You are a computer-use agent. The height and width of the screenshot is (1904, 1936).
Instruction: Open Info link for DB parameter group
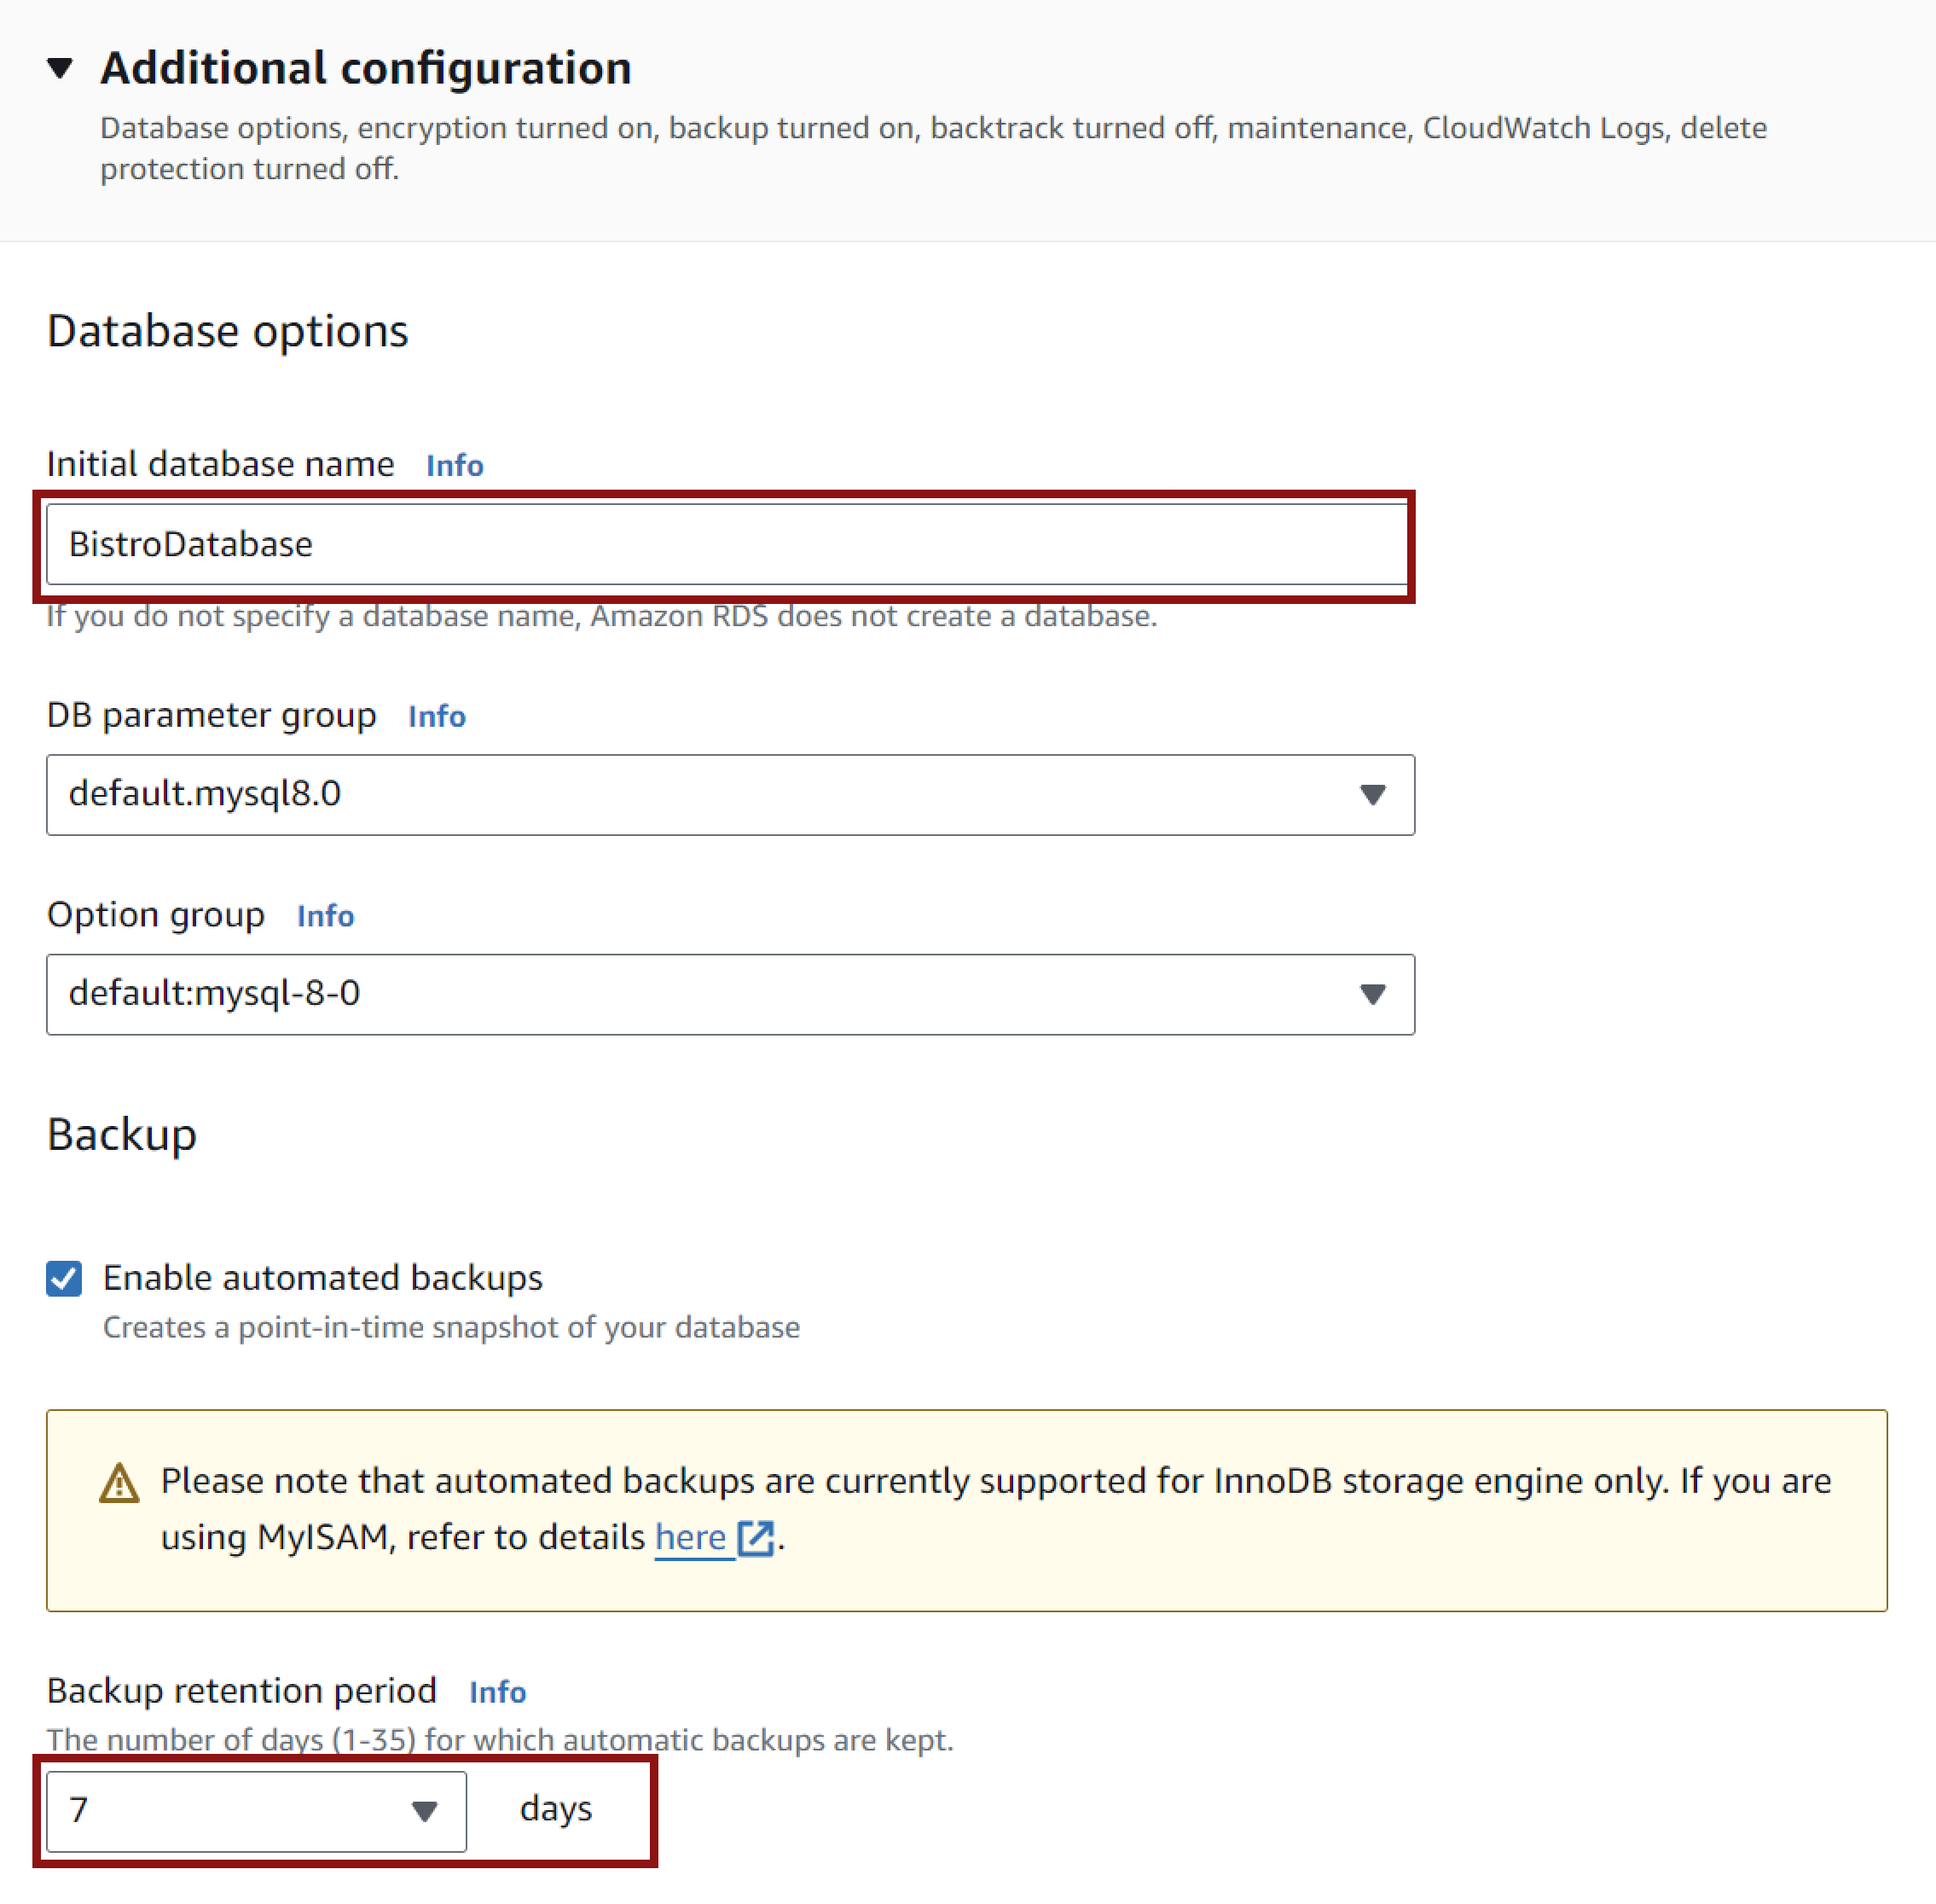click(x=436, y=716)
